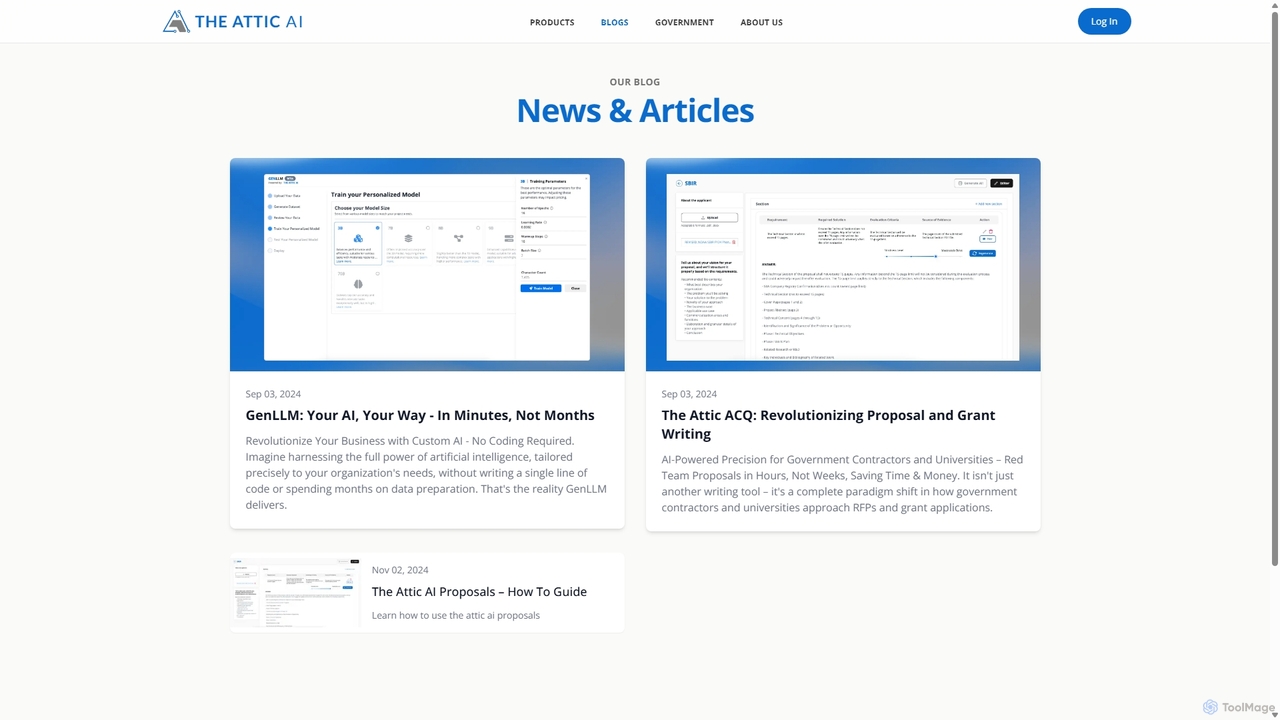The width and height of the screenshot is (1280, 720).
Task: Click The Attic AI logo icon
Action: click(176, 21)
